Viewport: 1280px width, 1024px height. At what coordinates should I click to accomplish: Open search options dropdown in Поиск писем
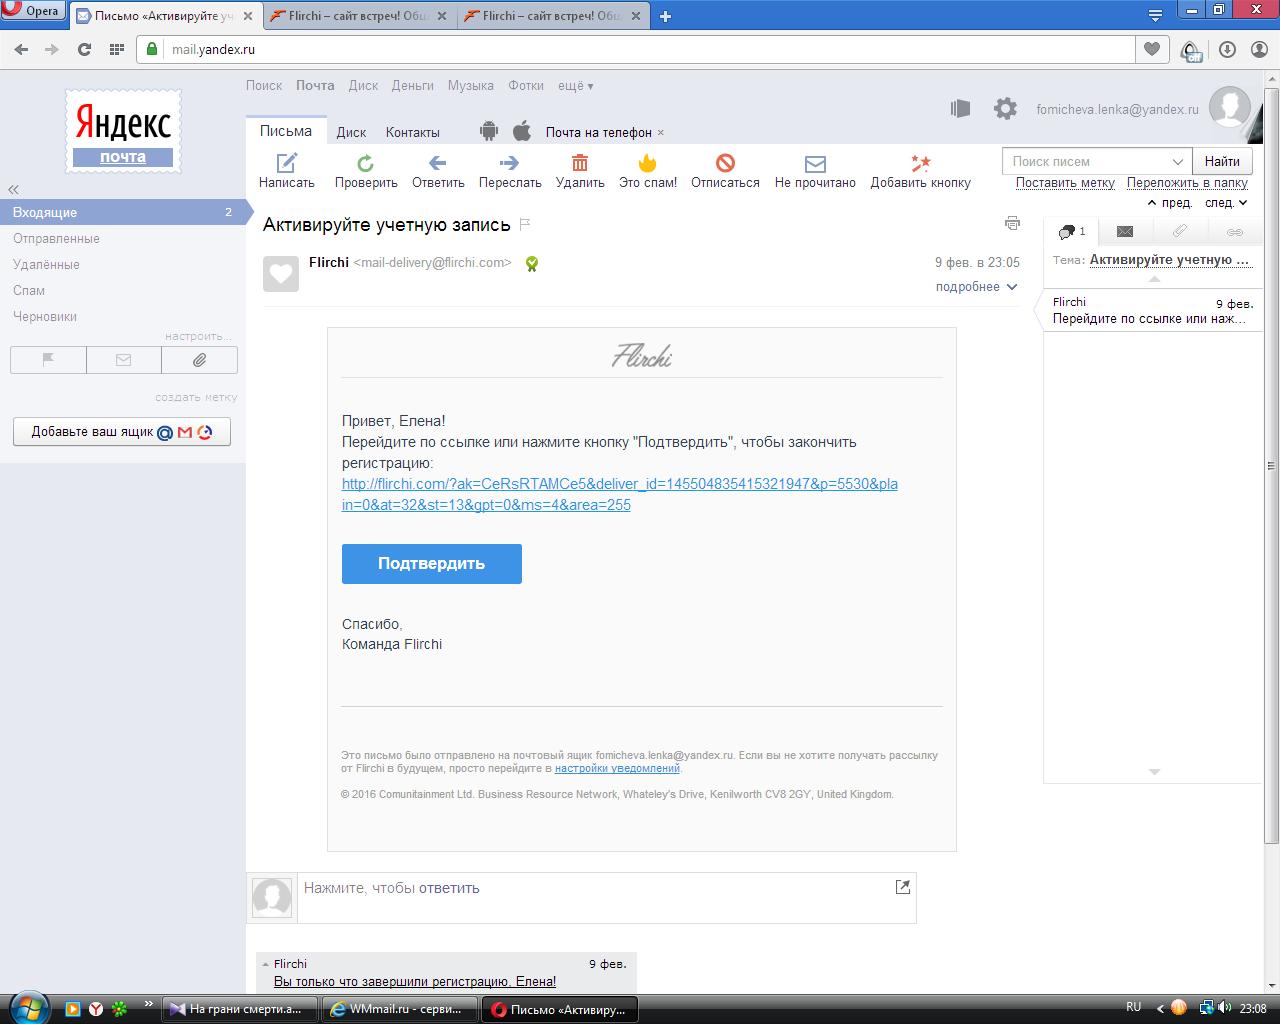tap(1178, 161)
